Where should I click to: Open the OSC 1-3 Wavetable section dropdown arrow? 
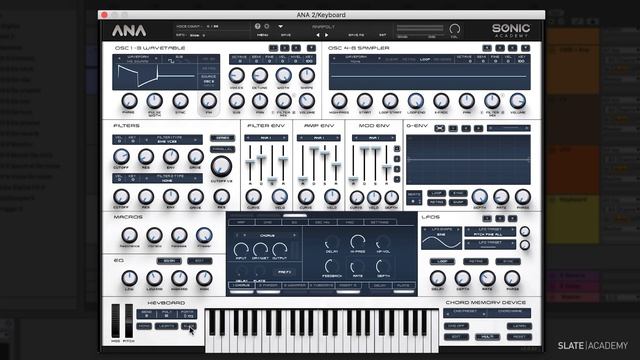pyautogui.click(x=311, y=48)
